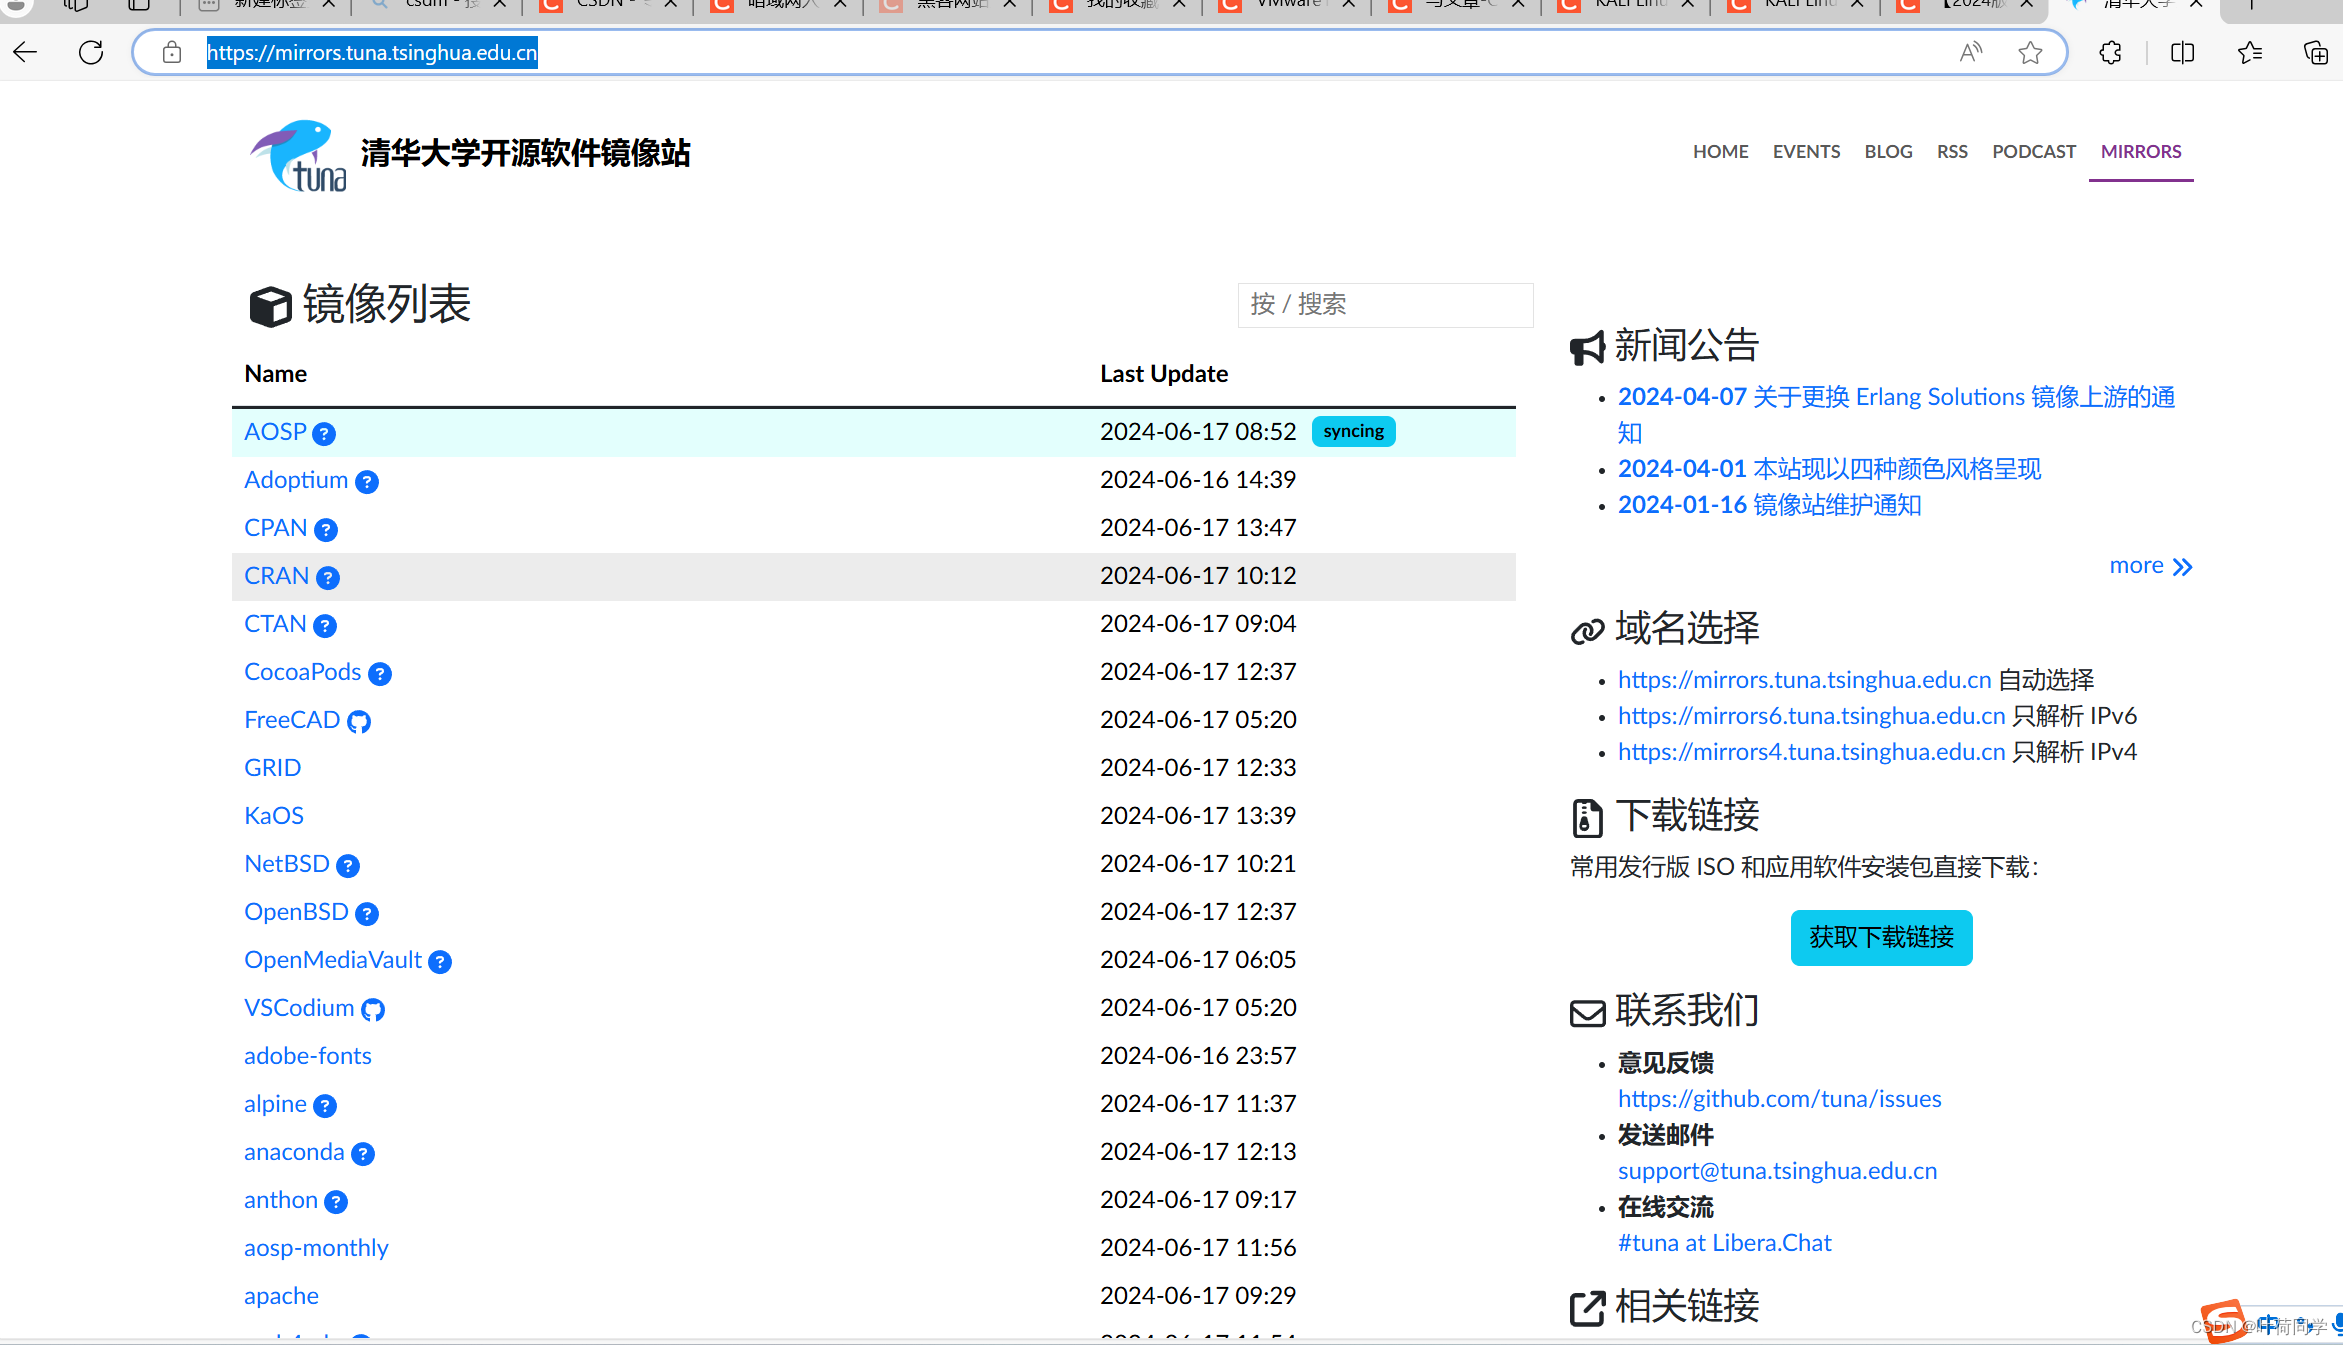Open help icon beside OpenMediaVault

point(440,962)
